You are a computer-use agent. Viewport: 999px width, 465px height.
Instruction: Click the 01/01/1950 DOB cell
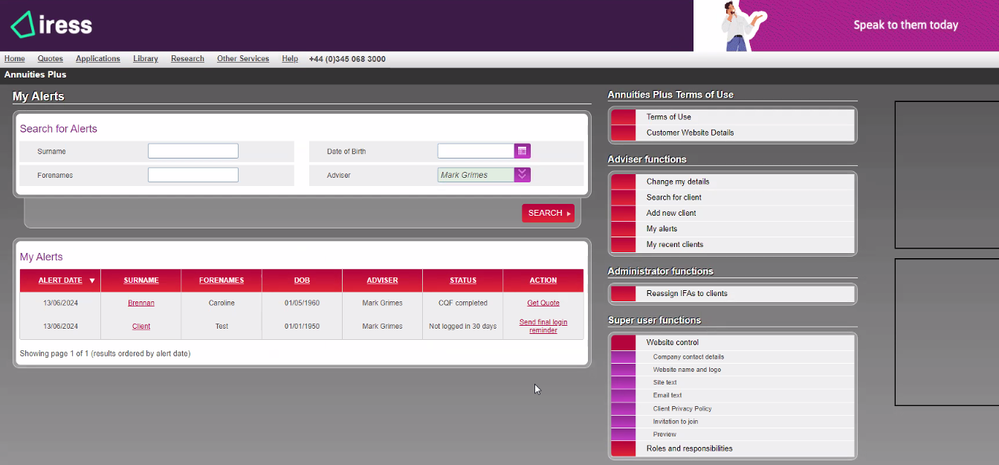click(302, 326)
